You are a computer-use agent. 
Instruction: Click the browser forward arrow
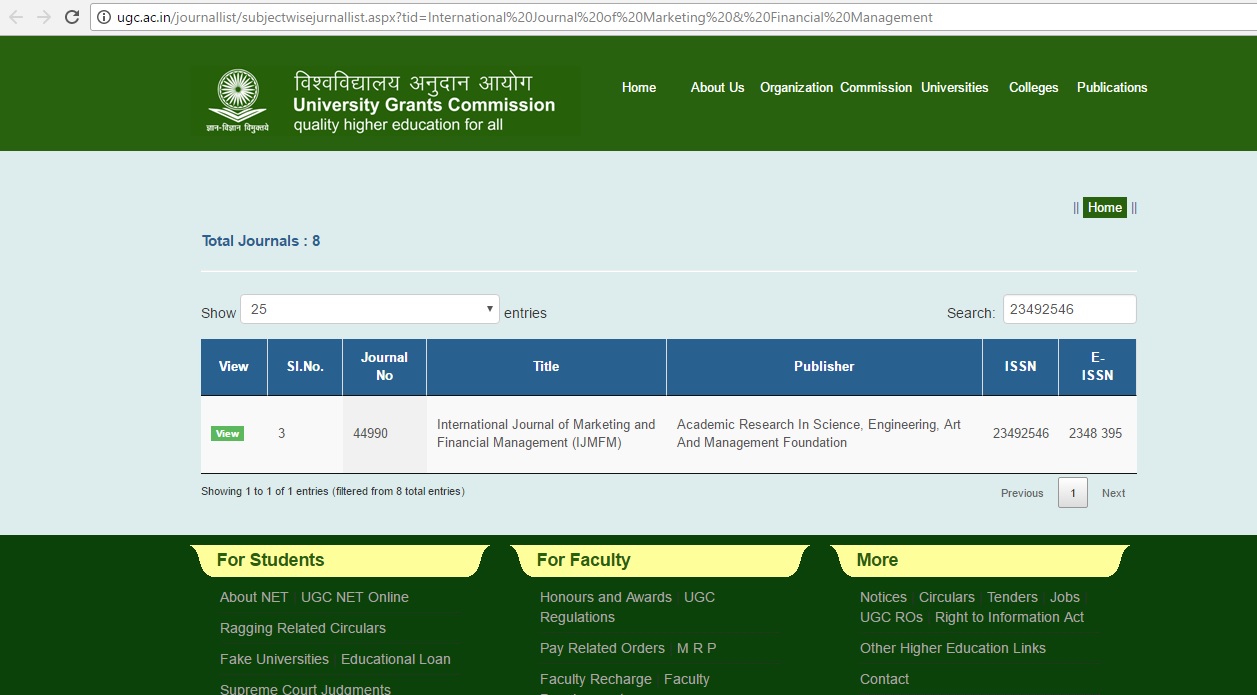point(44,17)
